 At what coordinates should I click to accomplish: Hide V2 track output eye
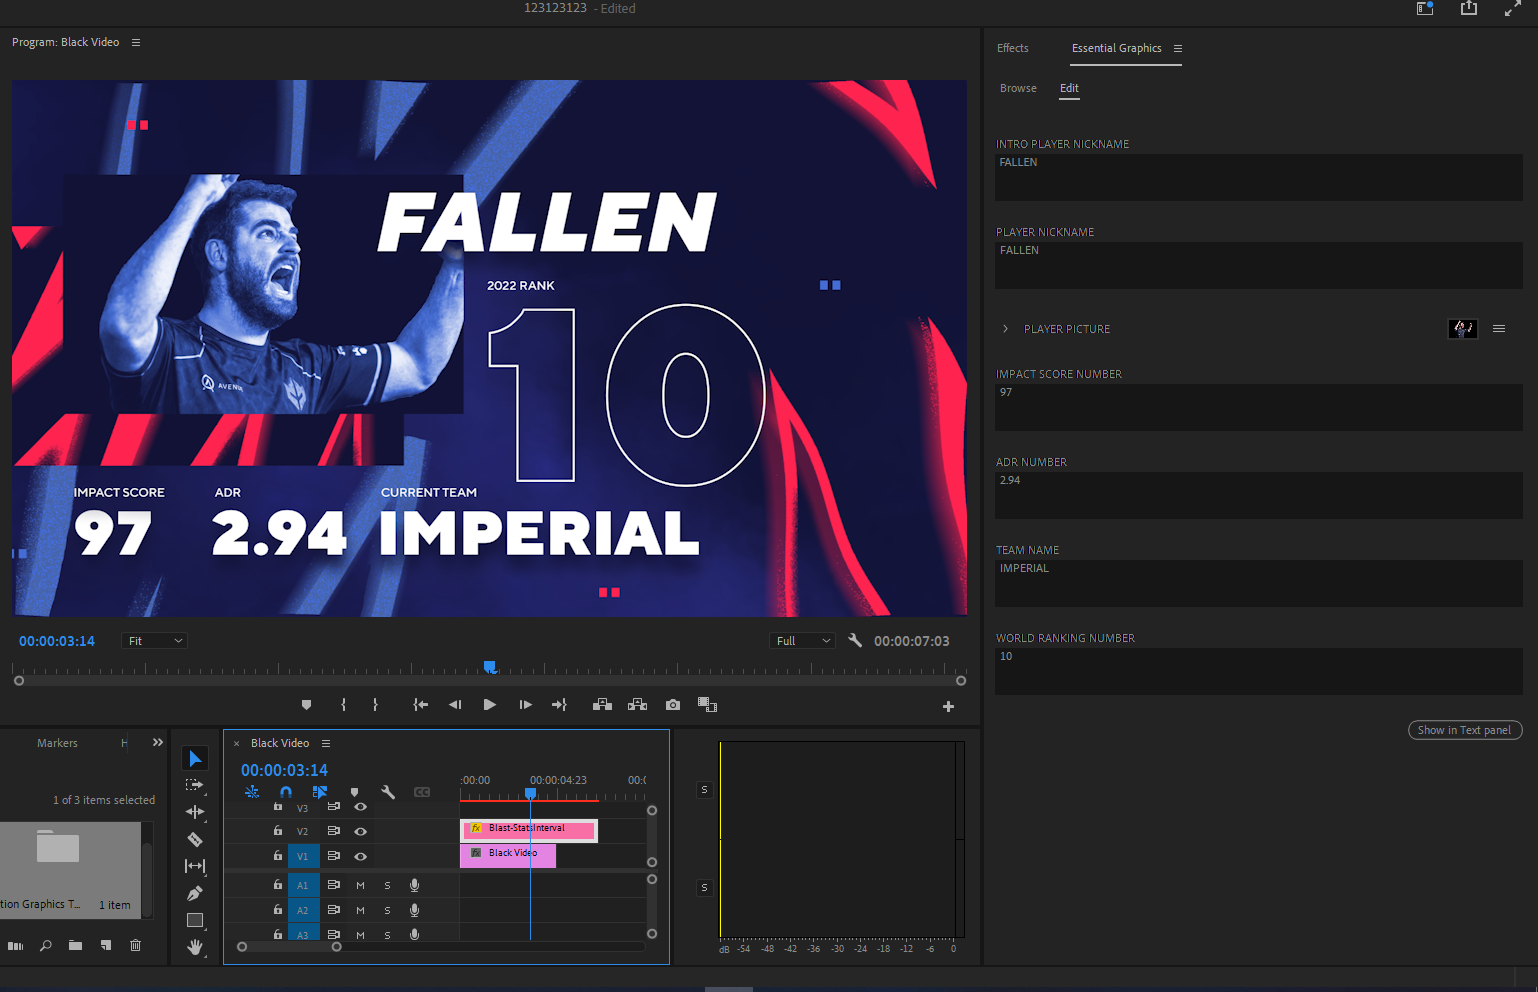360,831
